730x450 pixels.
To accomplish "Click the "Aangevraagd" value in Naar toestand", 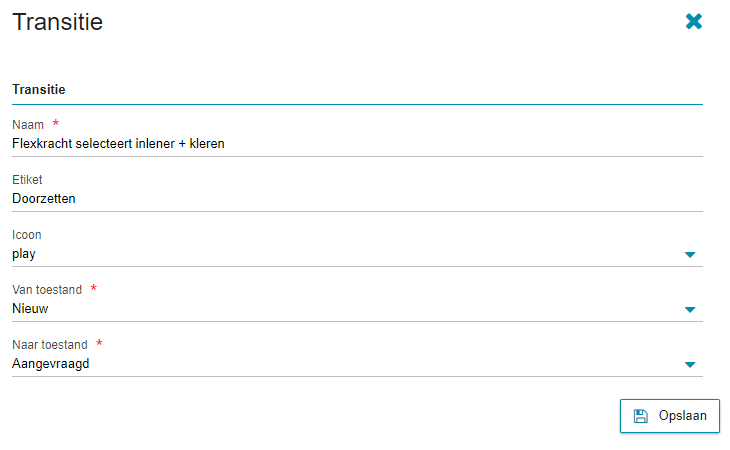I will click(x=51, y=364).
